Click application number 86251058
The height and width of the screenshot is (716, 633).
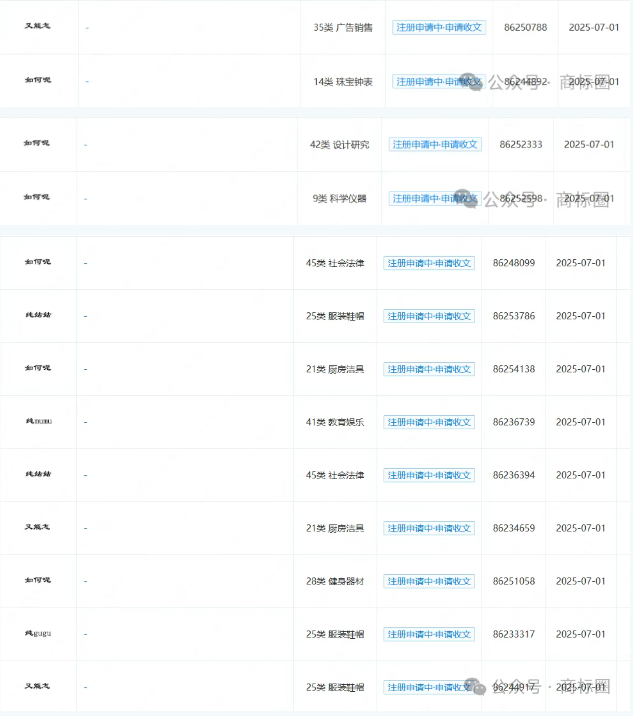pos(514,581)
